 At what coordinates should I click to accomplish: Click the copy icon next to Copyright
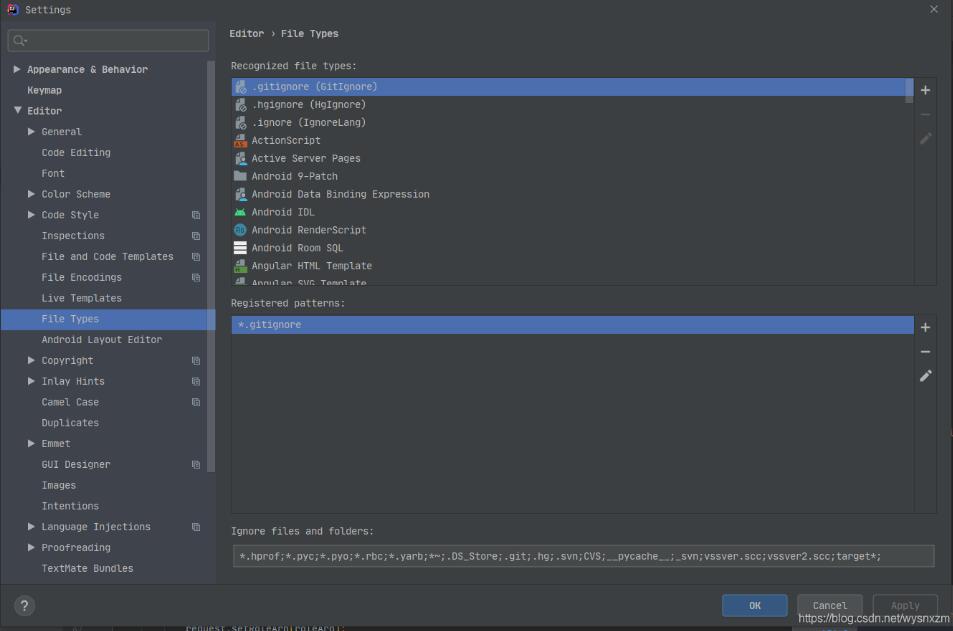point(196,360)
